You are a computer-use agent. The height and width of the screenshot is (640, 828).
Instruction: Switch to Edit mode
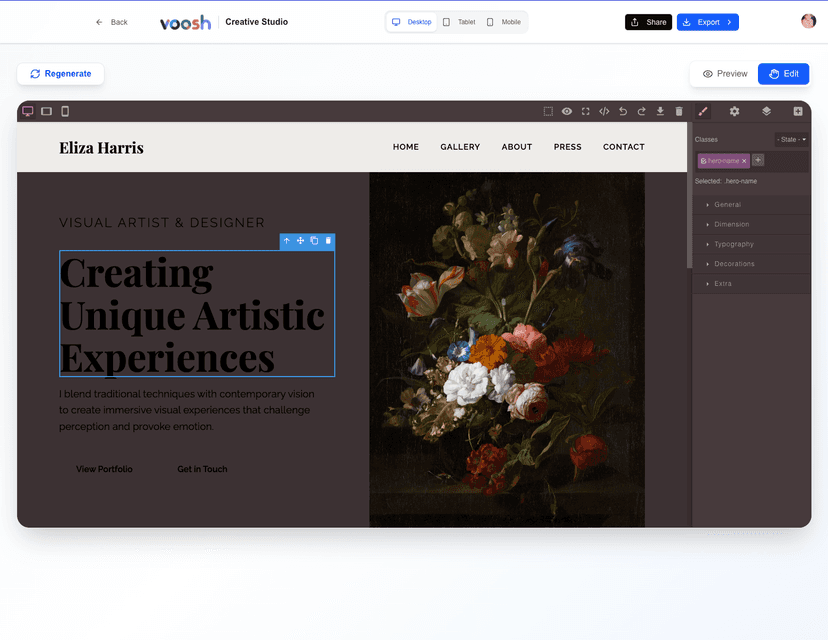coord(784,74)
